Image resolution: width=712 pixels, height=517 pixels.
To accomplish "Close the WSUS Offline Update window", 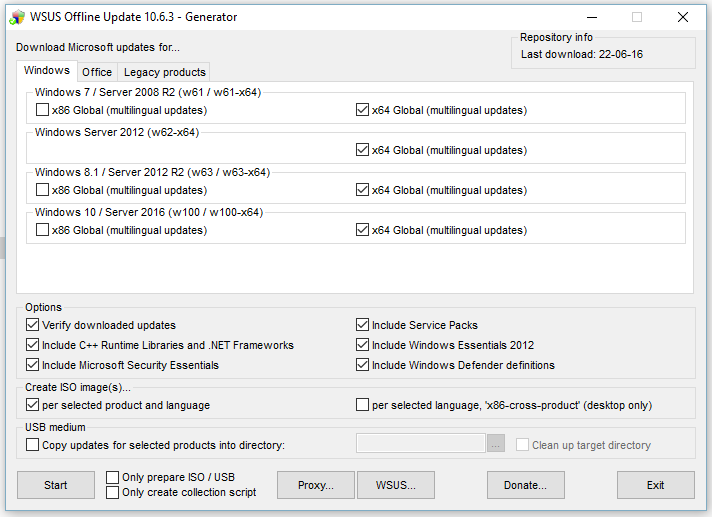I will click(x=682, y=17).
